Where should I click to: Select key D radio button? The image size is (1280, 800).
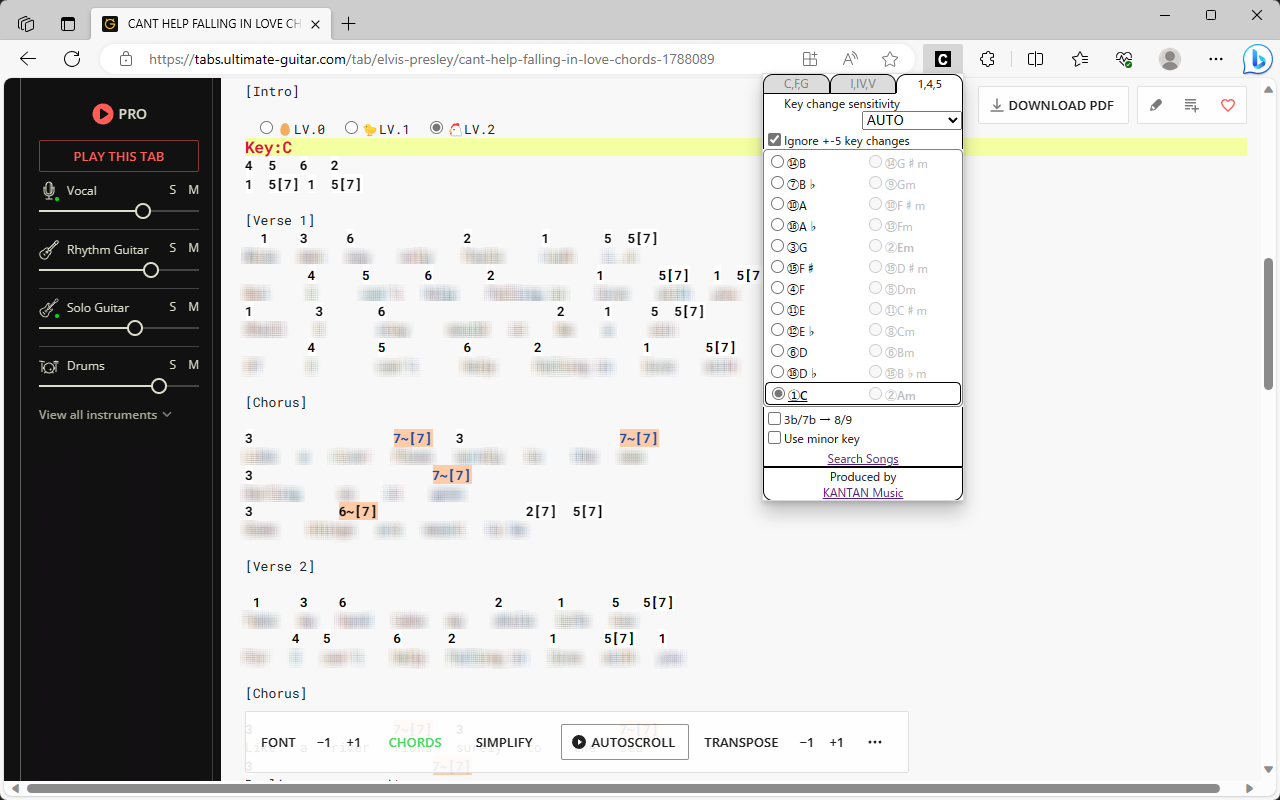click(777, 351)
